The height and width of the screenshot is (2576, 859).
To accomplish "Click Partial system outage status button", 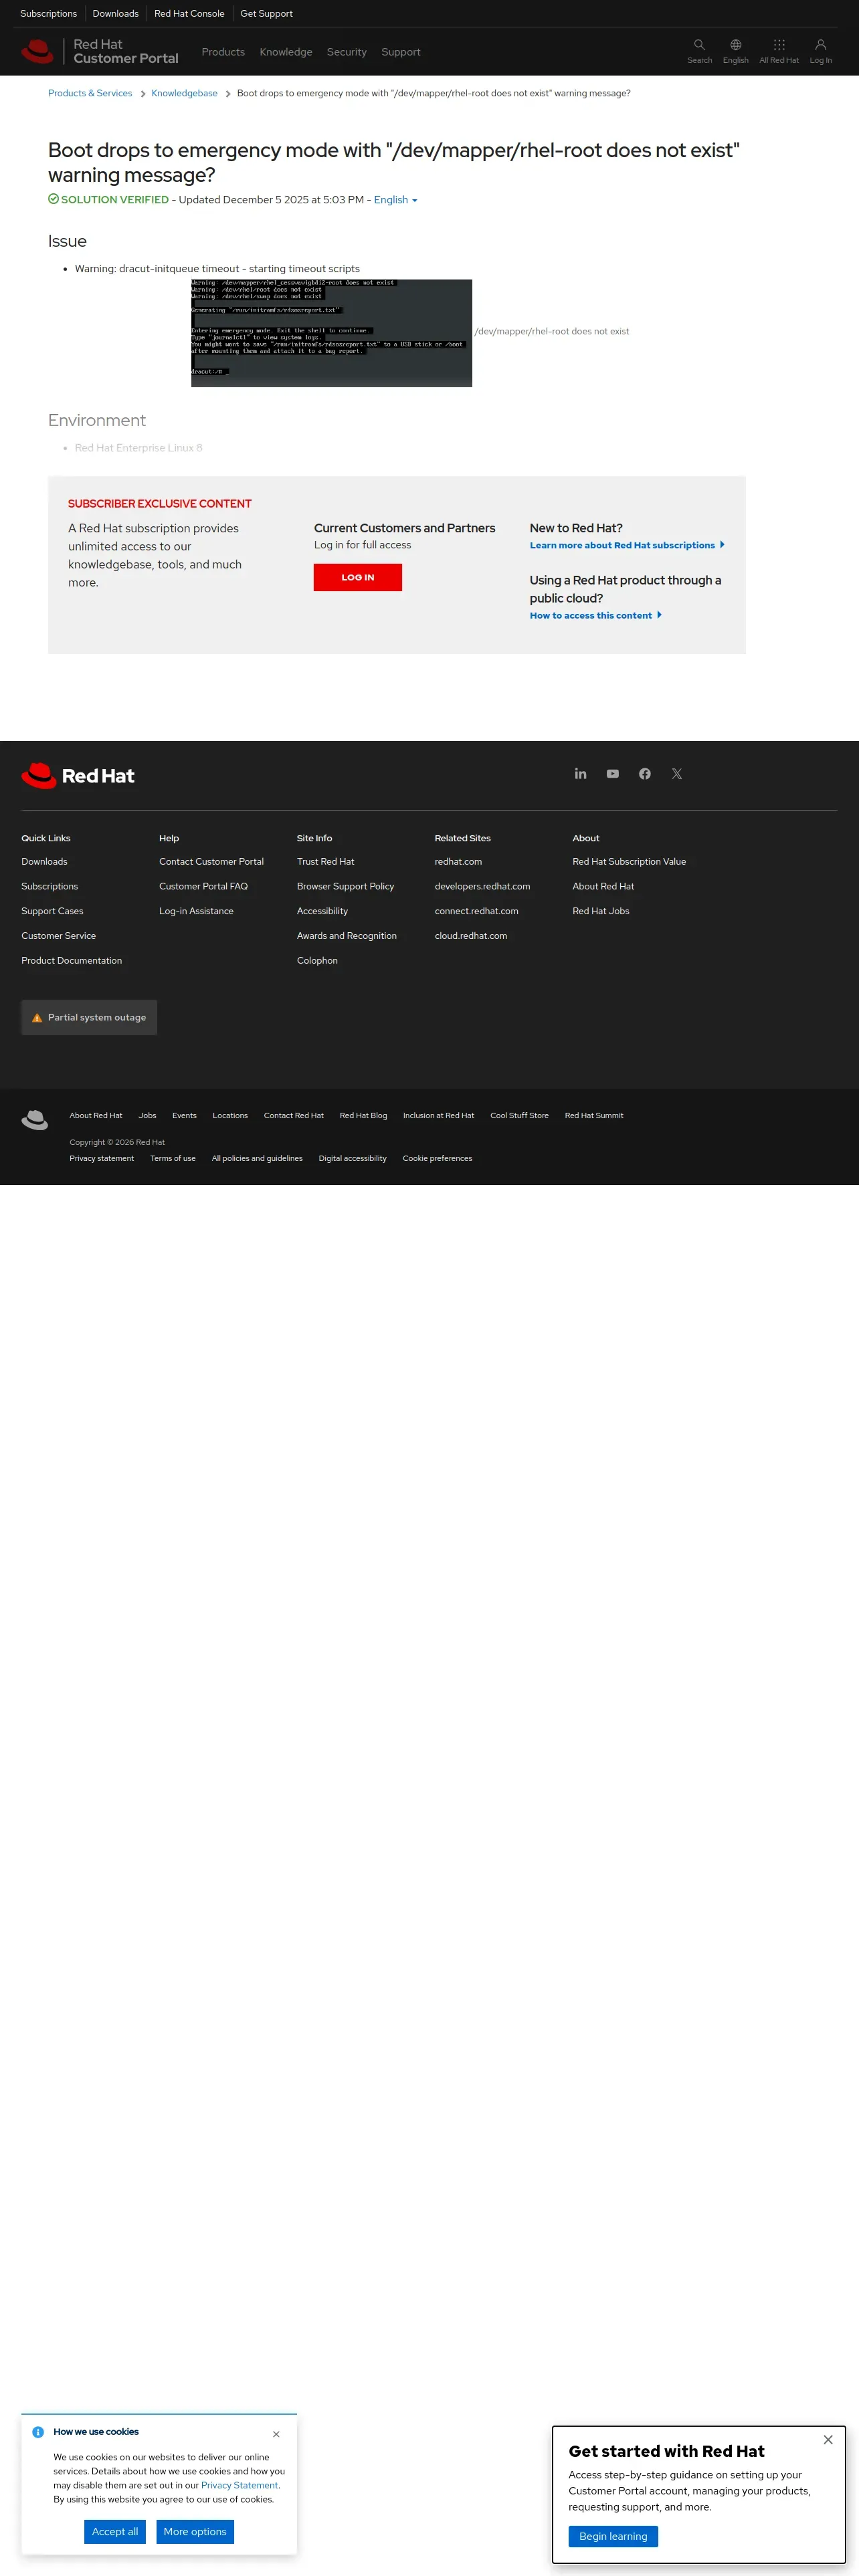I will click(89, 1017).
